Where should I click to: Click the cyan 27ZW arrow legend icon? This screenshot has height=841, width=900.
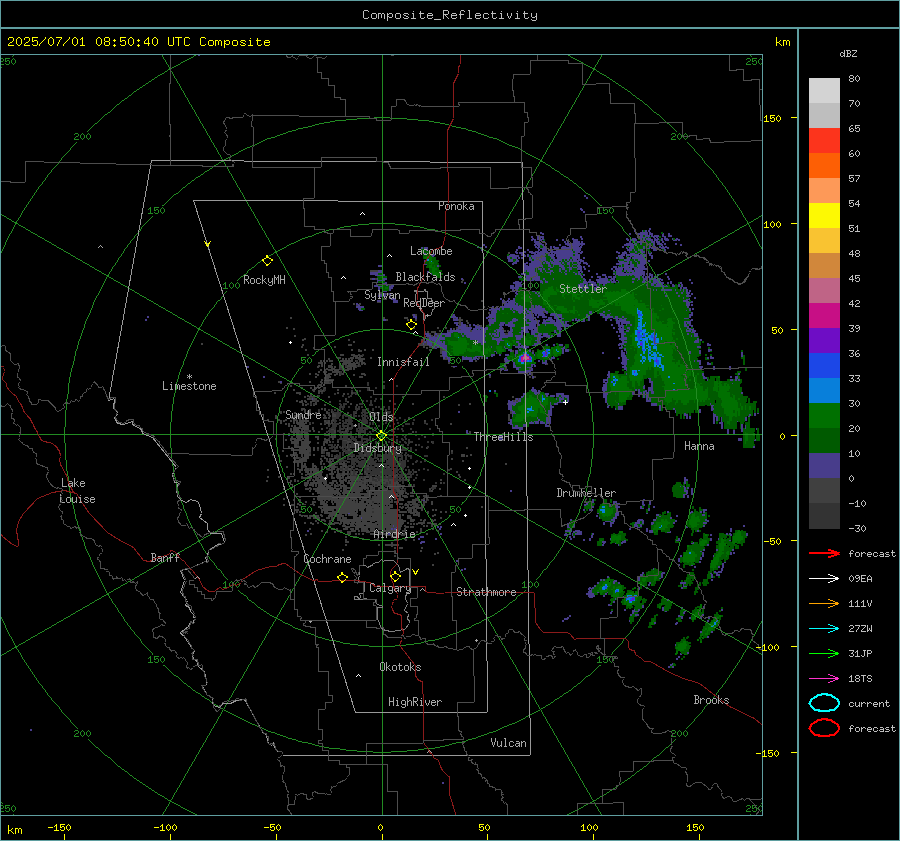pos(824,629)
